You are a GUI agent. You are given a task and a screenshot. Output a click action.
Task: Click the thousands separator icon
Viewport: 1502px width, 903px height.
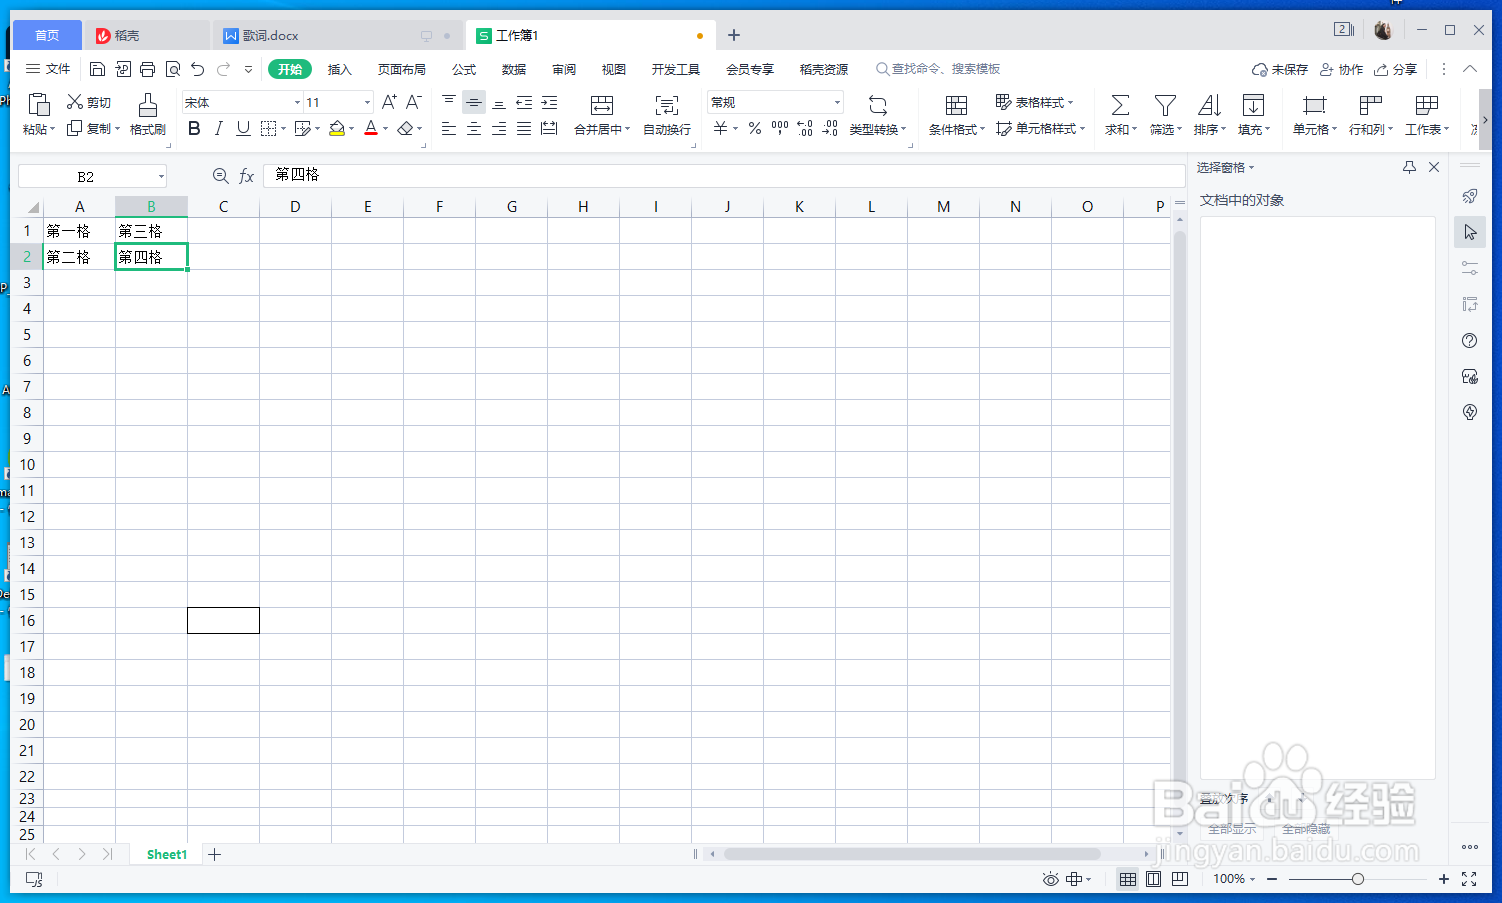tap(780, 128)
